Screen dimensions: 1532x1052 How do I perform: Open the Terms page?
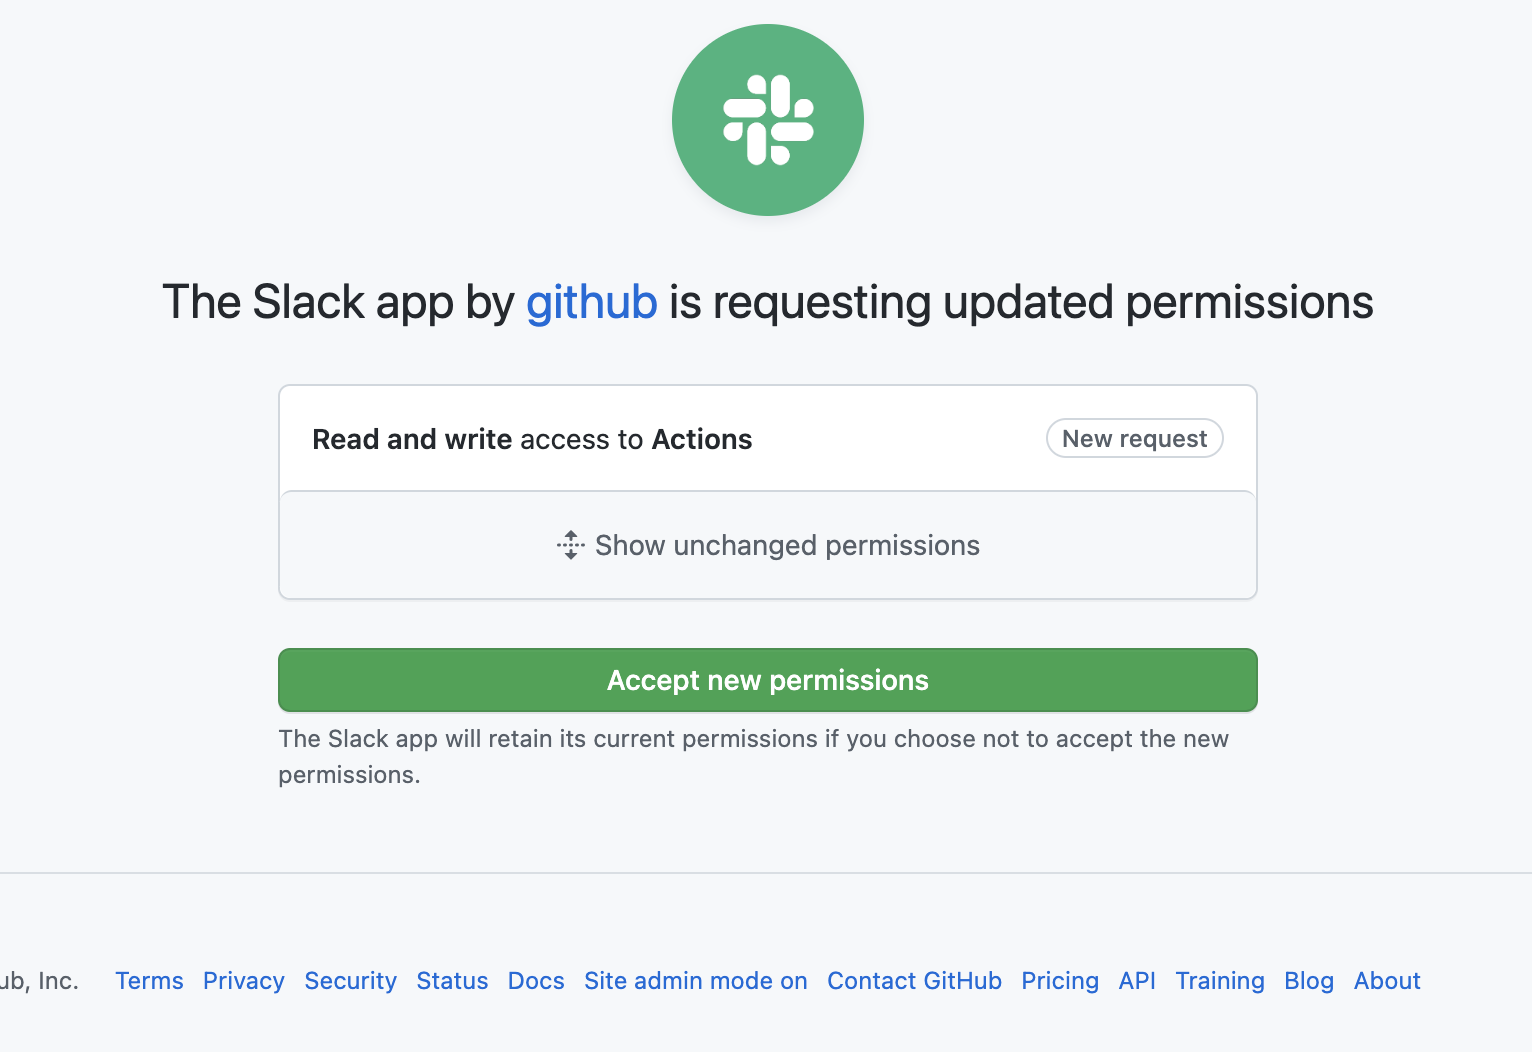coord(149,981)
